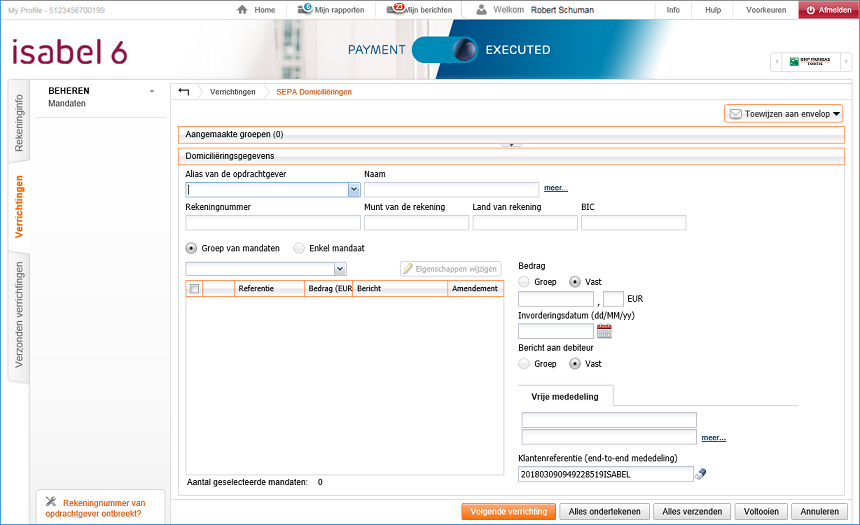This screenshot has height=525, width=860.
Task: Click the Munt van de rekening field
Action: (416, 223)
